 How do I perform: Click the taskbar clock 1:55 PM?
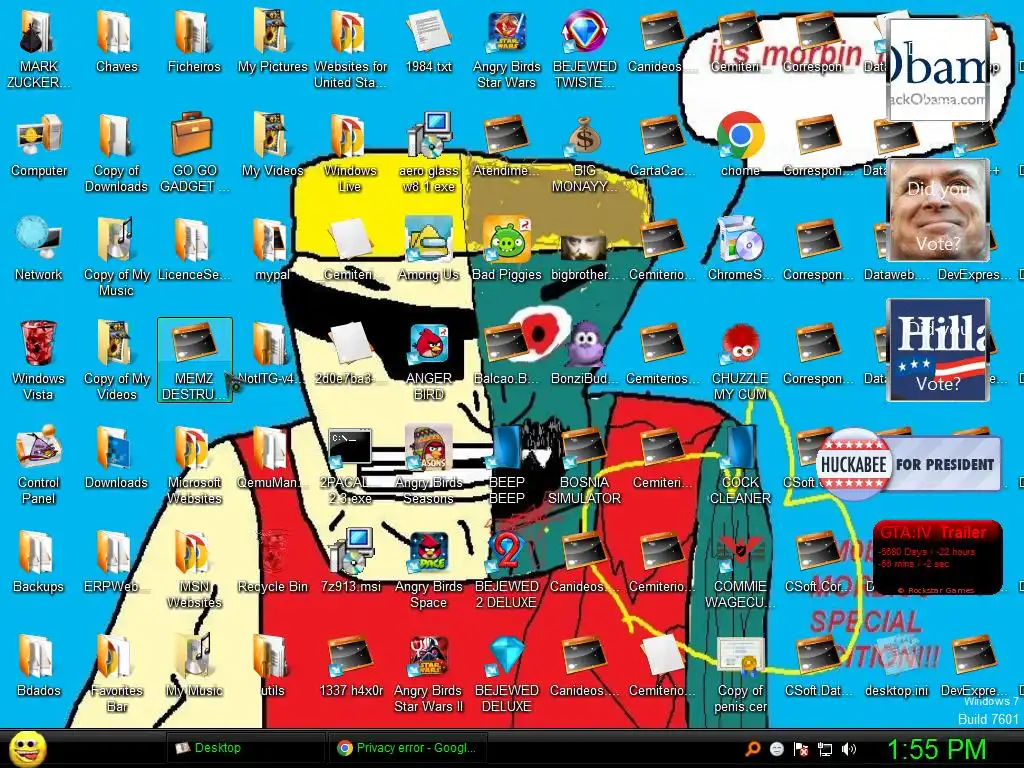point(936,748)
